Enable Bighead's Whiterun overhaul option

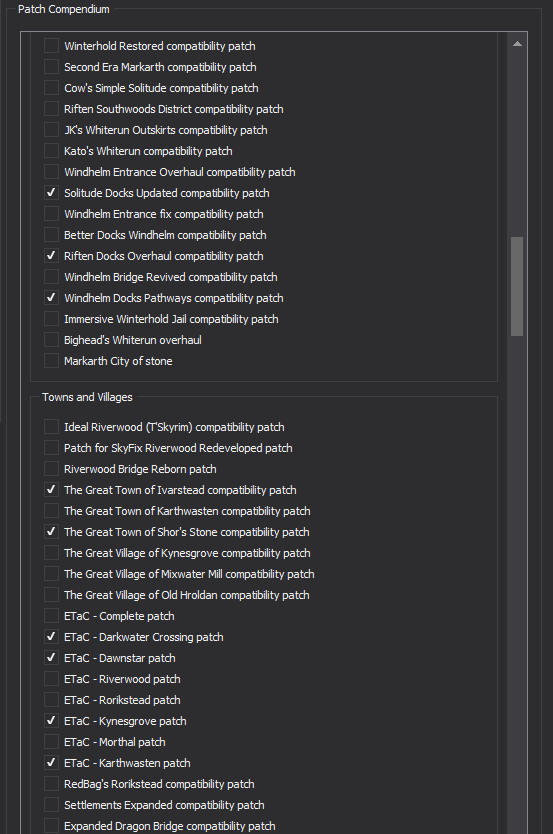(x=51, y=340)
